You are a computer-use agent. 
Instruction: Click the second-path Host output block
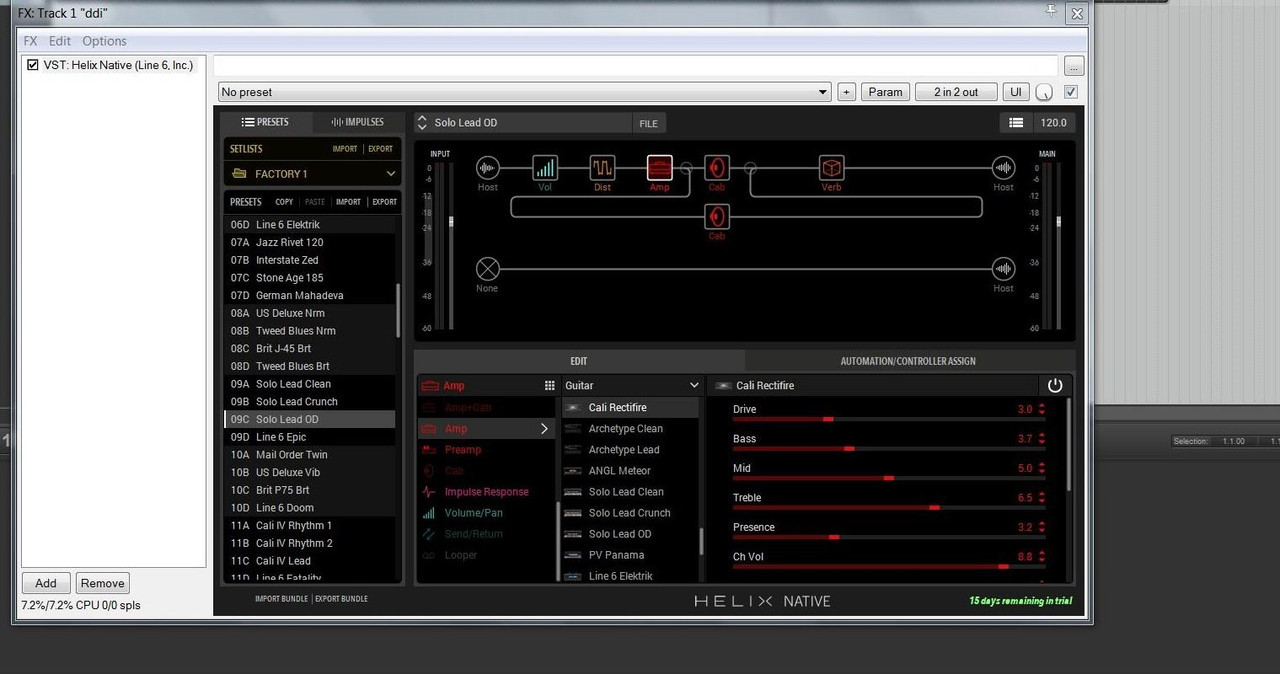1003,268
